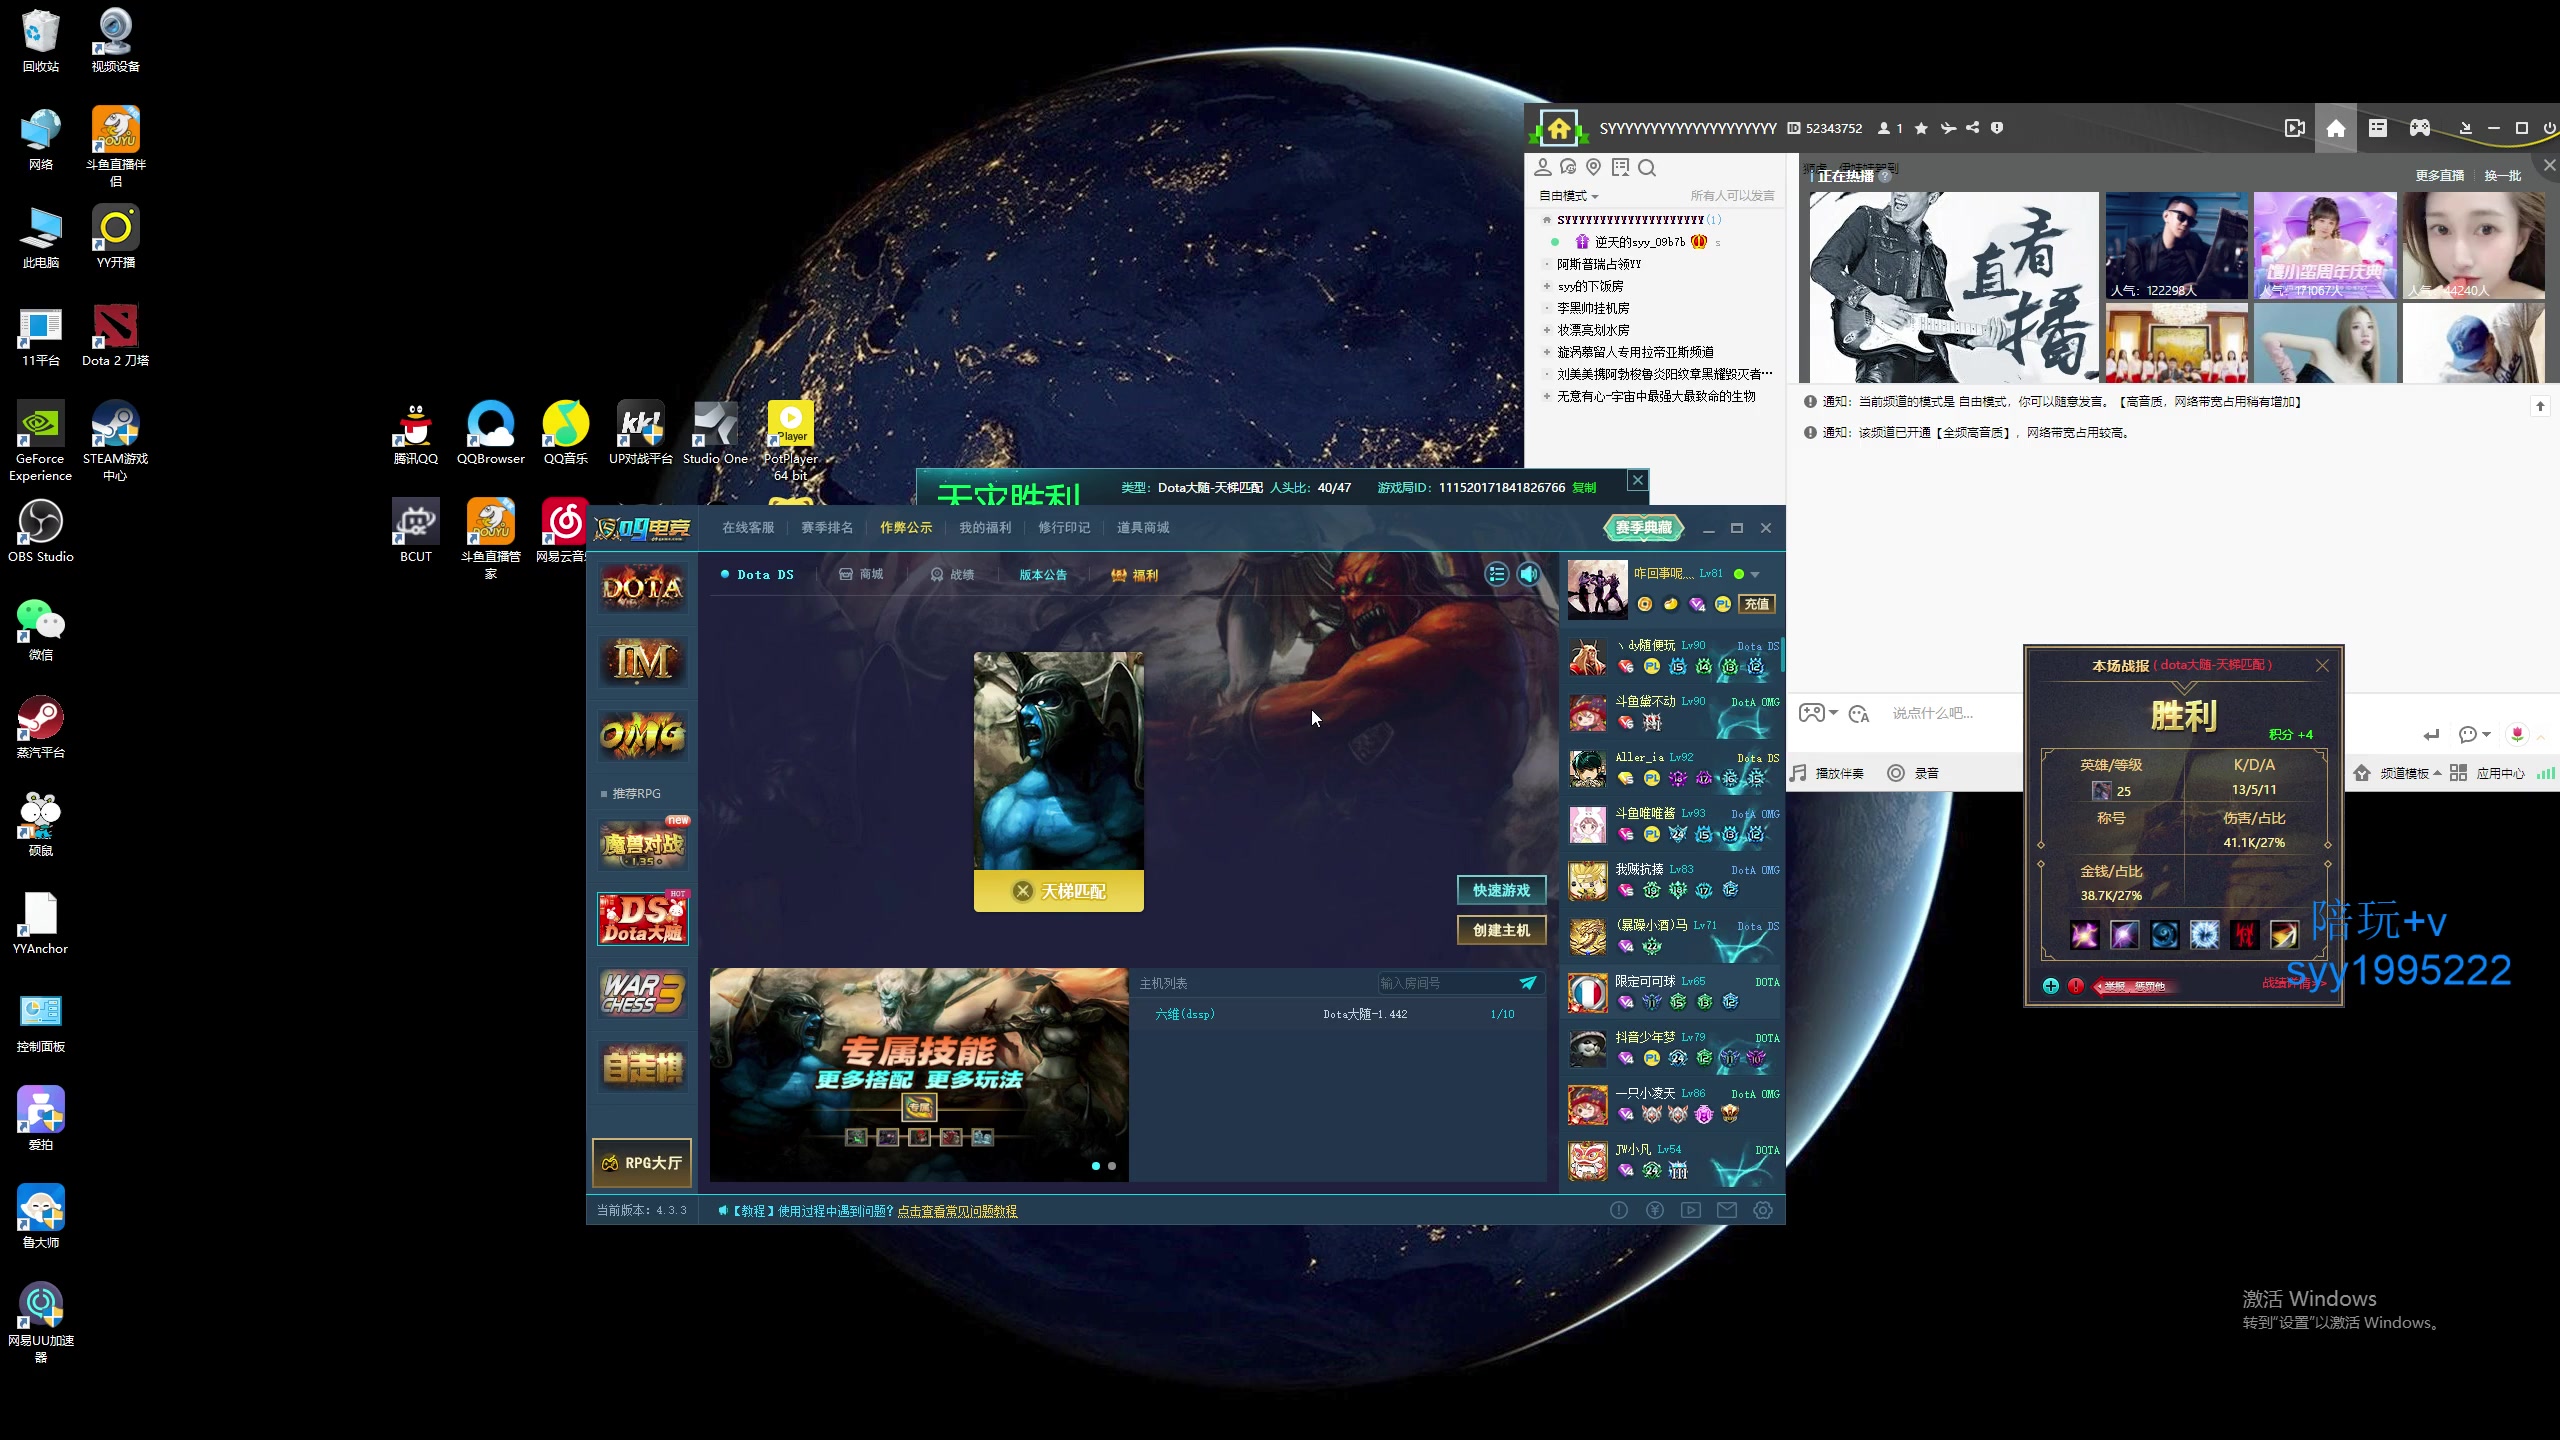Switch to the 商城 tab
The height and width of the screenshot is (1440, 2560).
pos(861,575)
